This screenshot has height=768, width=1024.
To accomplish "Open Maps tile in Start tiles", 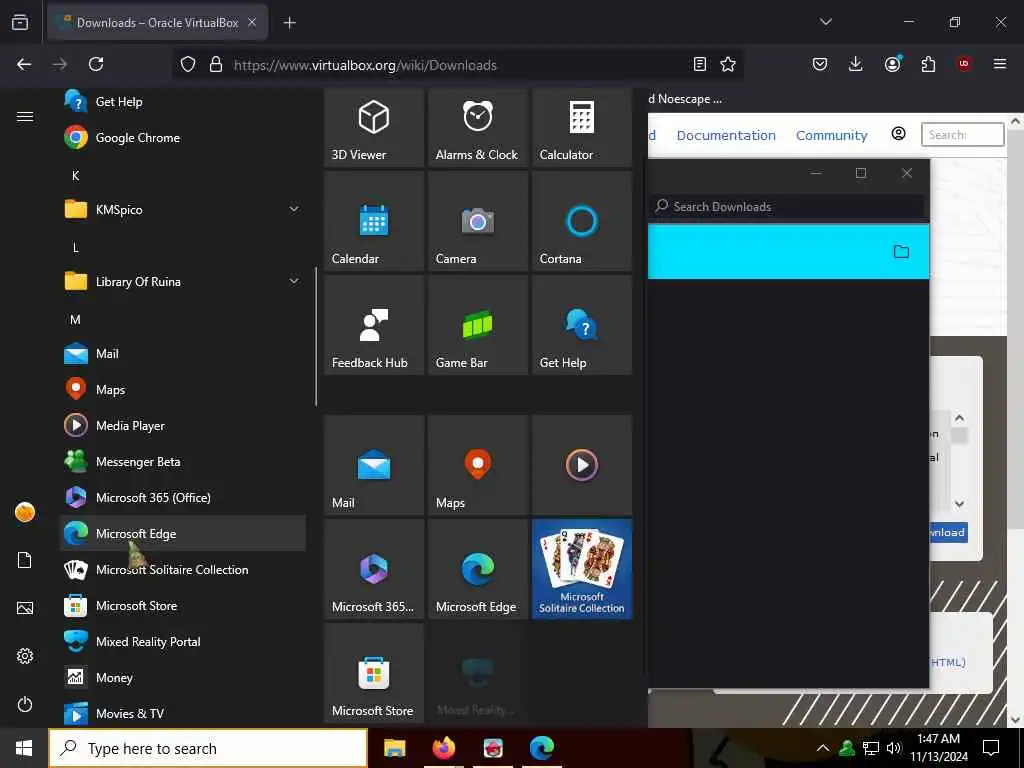I will tap(477, 465).
